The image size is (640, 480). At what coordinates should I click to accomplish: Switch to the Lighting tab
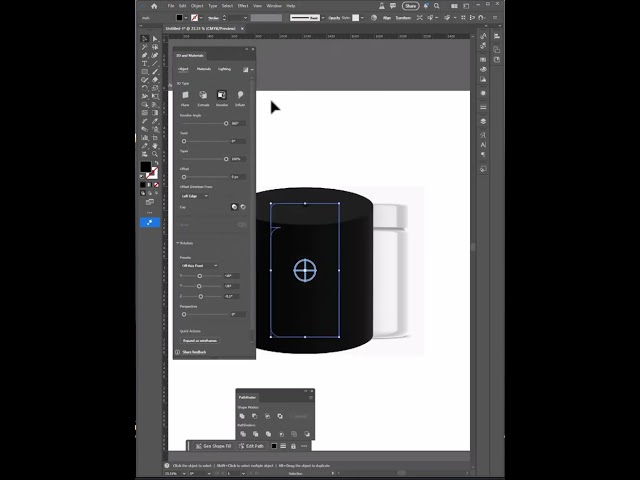224,69
